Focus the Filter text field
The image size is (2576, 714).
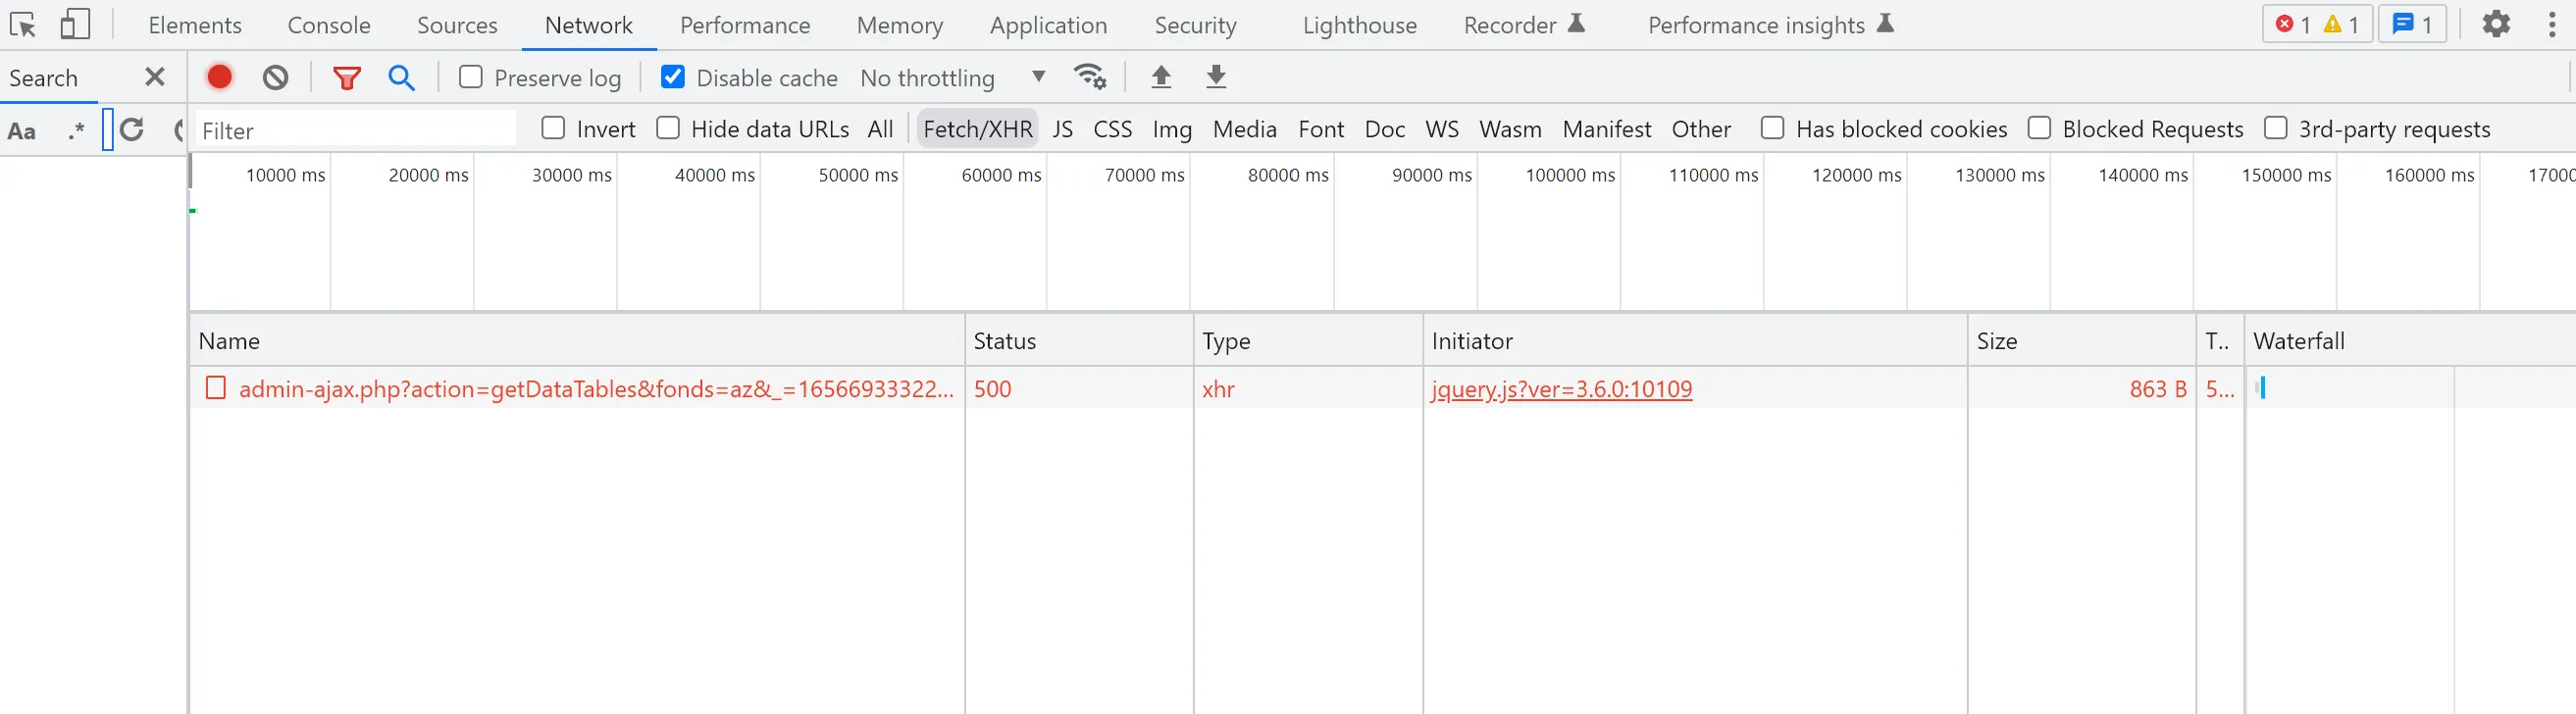coord(355,130)
